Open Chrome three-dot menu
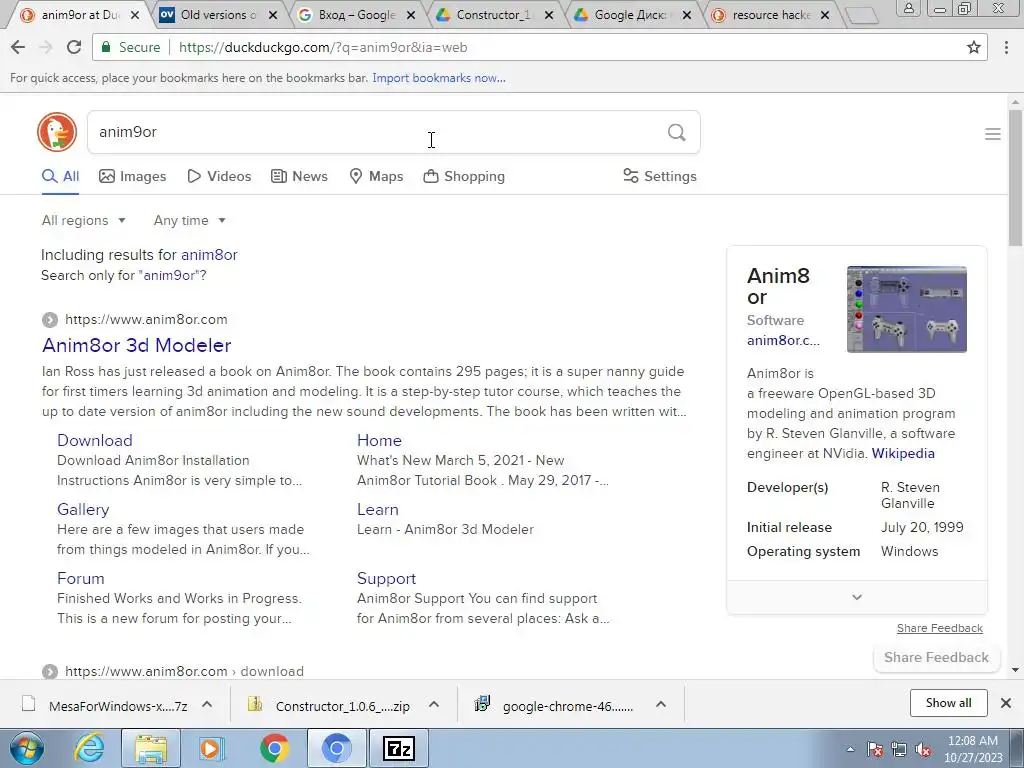1024x768 pixels. (1006, 47)
